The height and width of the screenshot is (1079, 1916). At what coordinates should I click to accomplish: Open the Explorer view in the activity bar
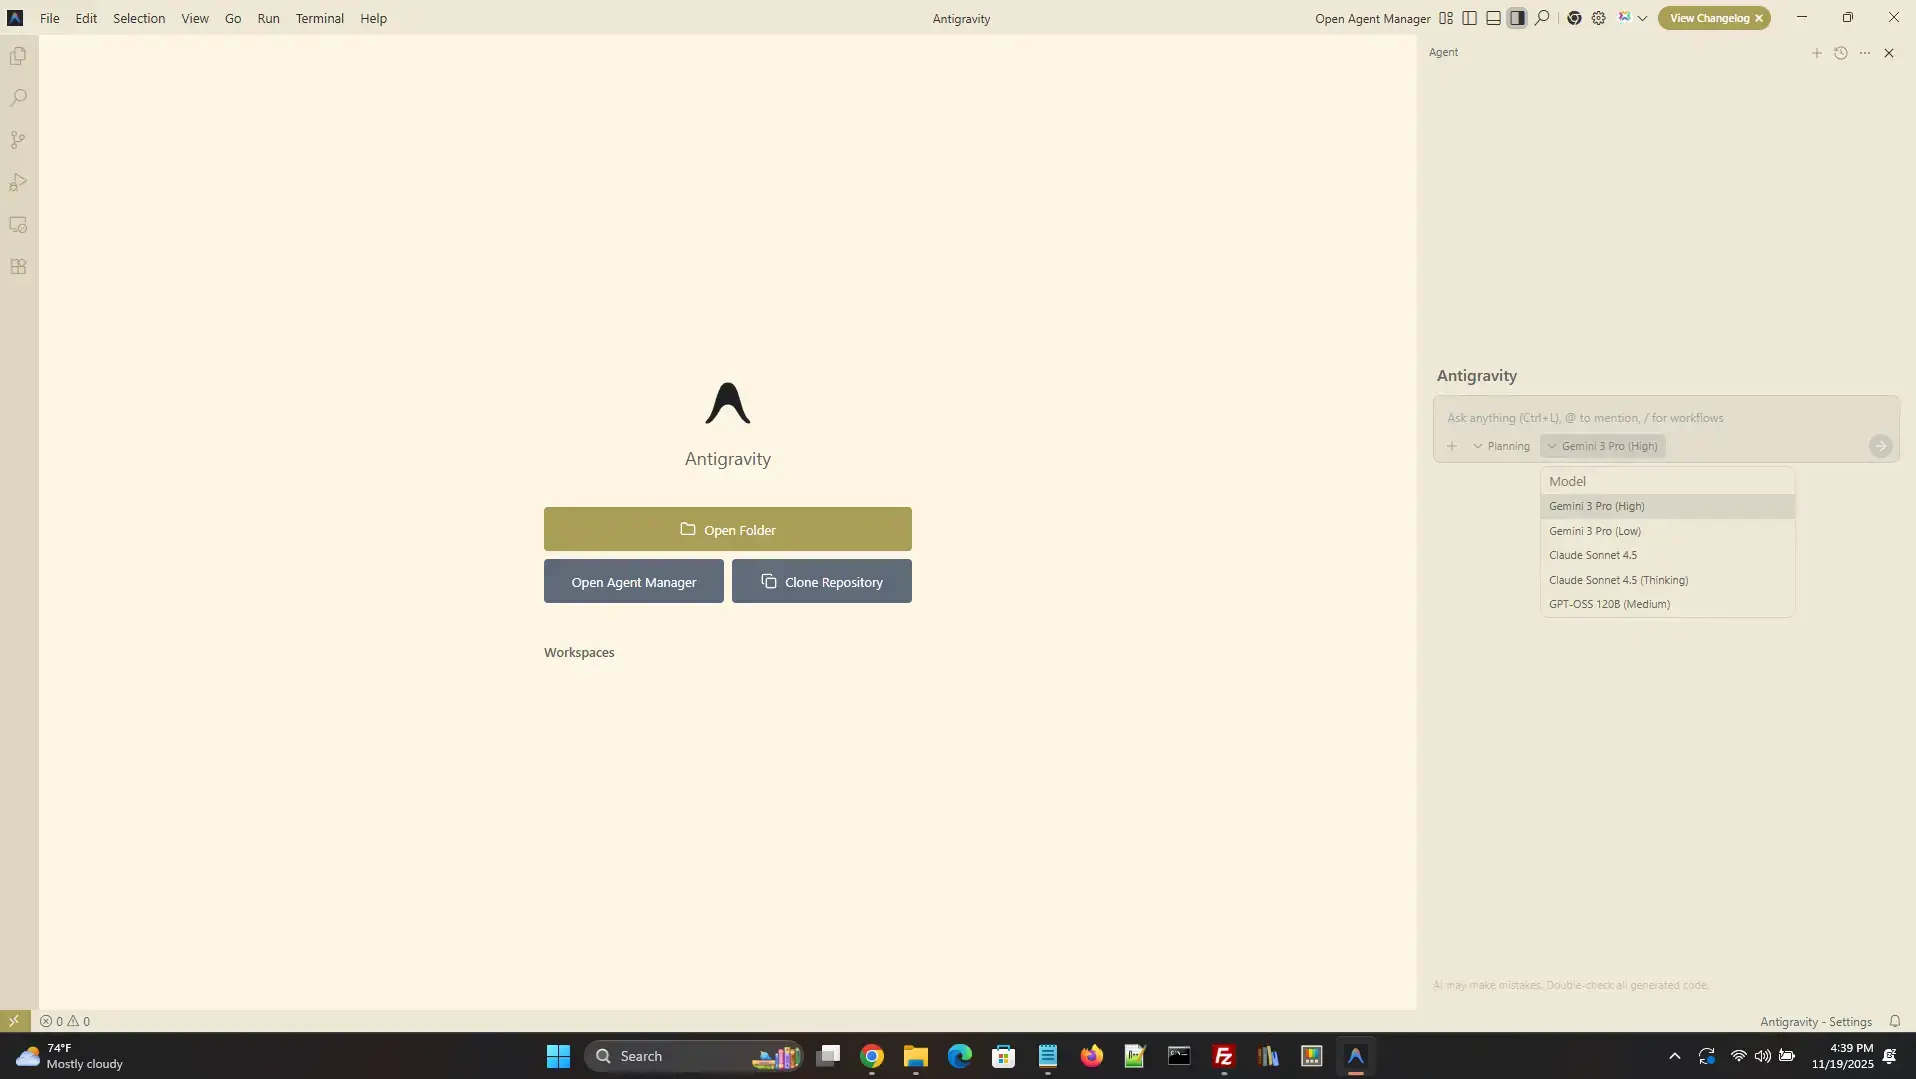(18, 57)
